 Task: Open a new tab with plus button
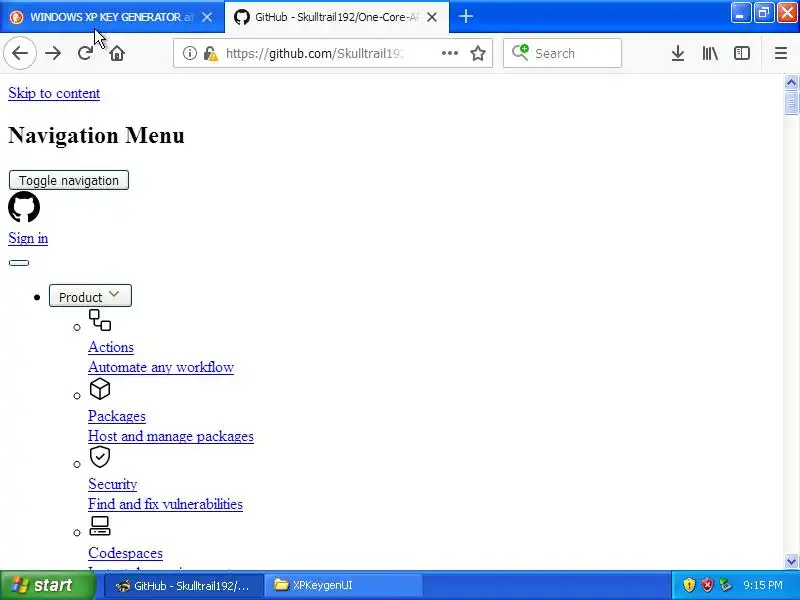(466, 16)
